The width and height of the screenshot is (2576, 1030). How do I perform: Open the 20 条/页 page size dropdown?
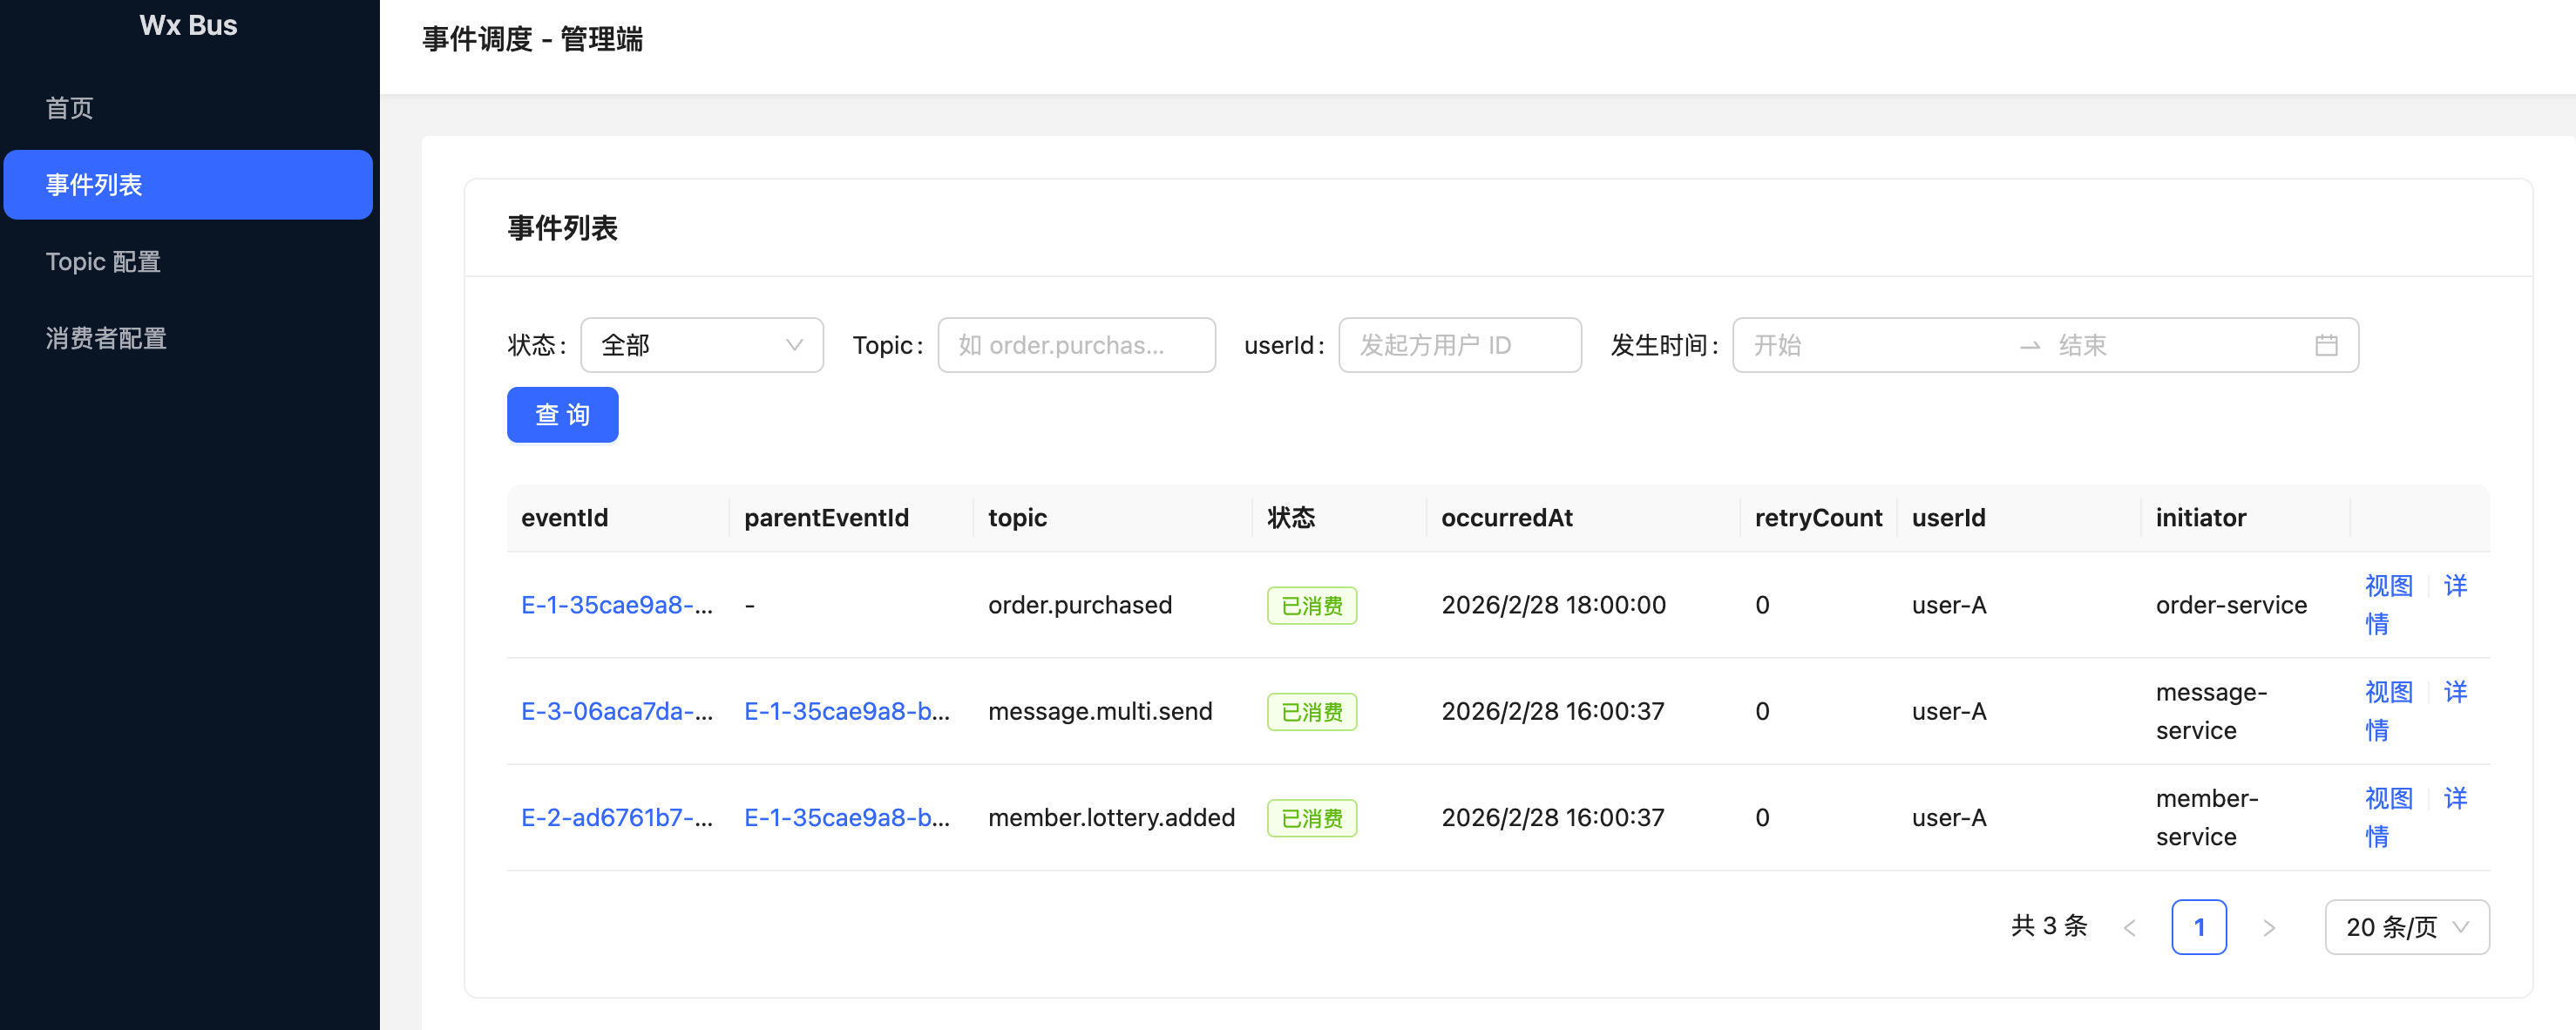(2406, 928)
